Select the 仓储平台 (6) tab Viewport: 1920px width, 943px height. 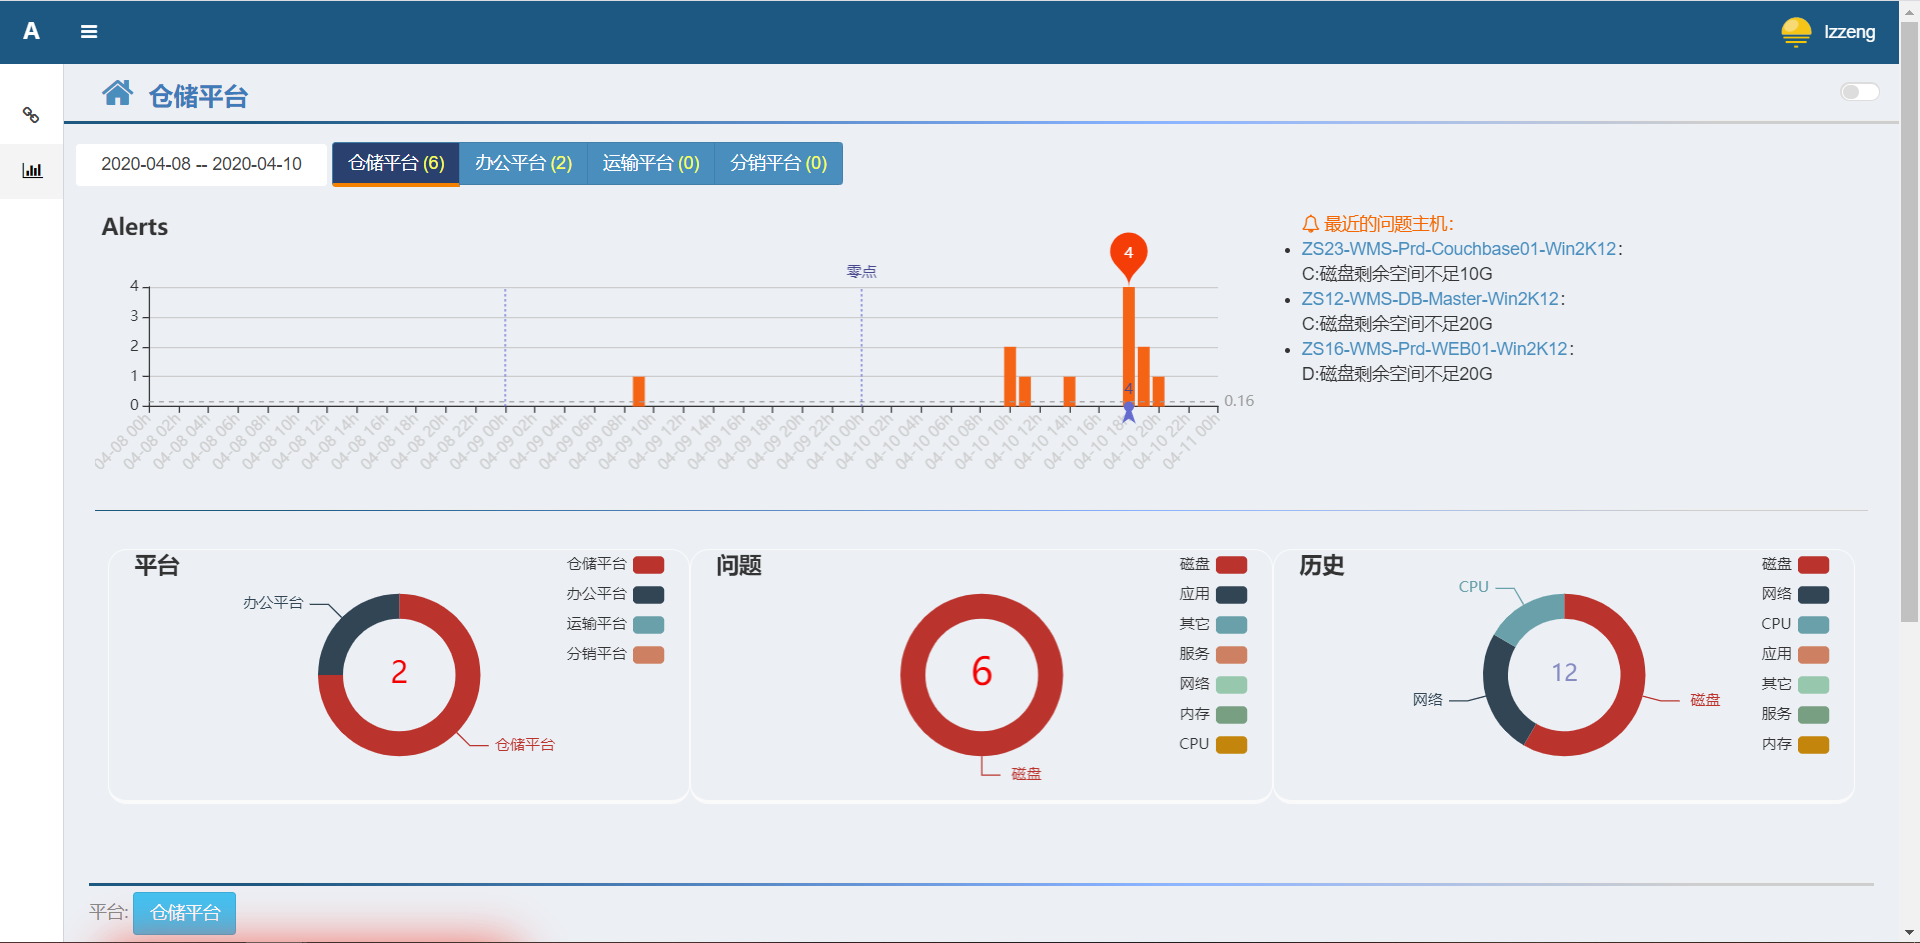coord(396,163)
